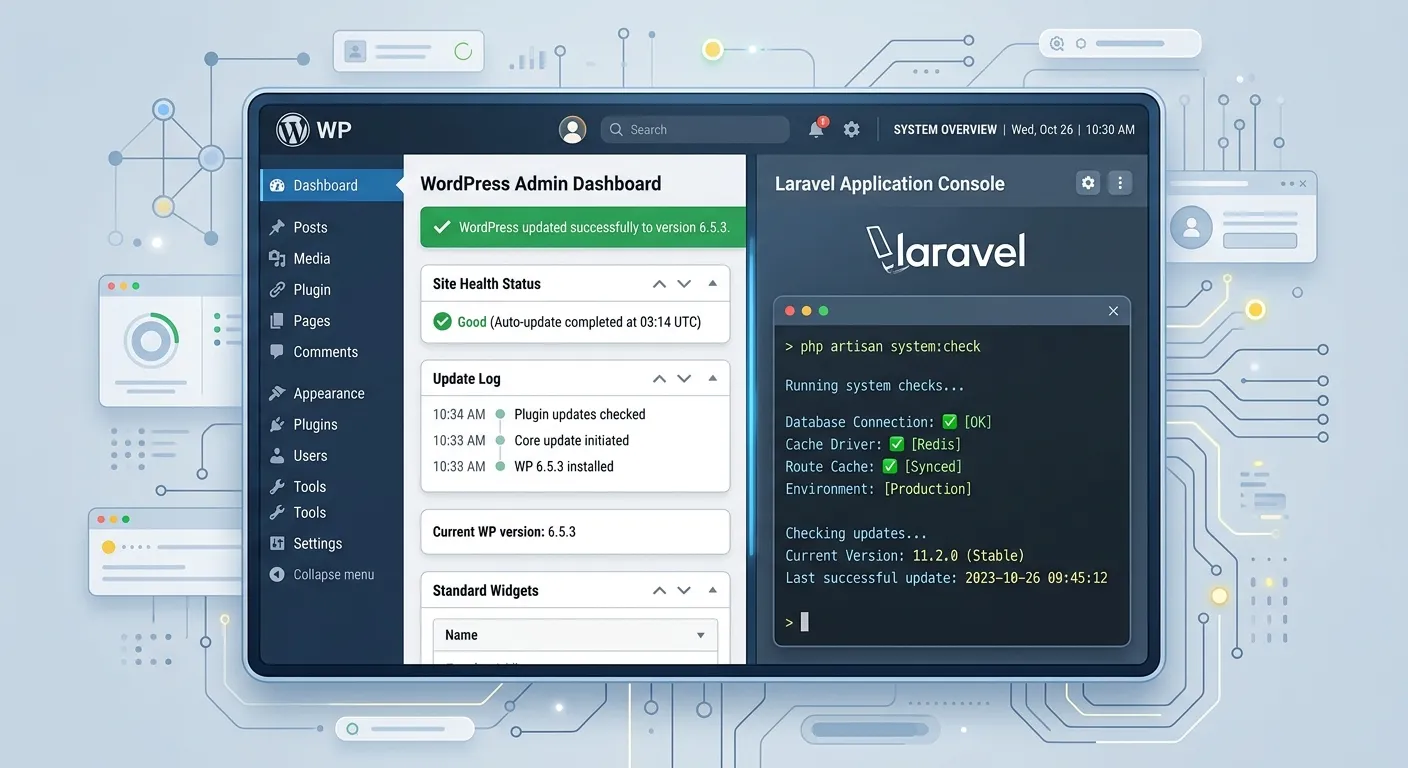
Task: Open settings gear in the top bar
Action: 852,129
